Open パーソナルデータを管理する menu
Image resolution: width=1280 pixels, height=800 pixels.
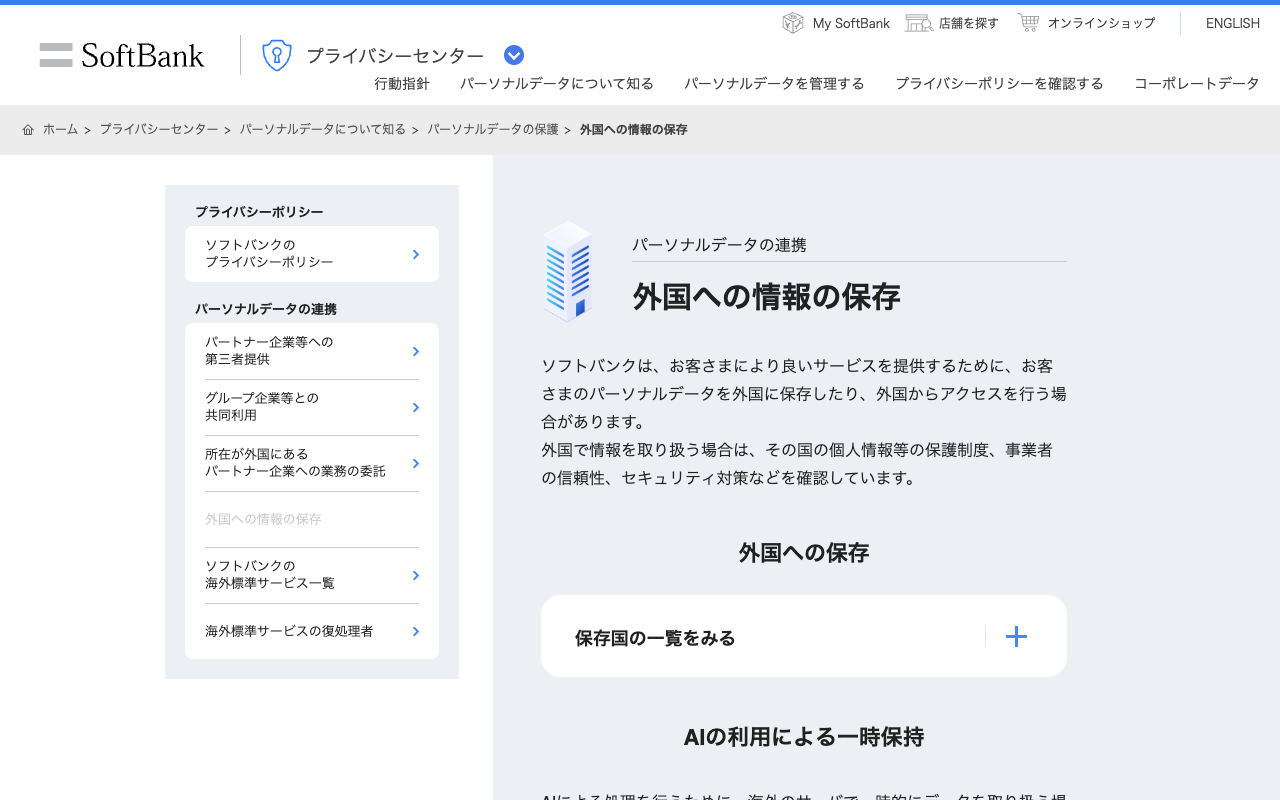(x=774, y=84)
